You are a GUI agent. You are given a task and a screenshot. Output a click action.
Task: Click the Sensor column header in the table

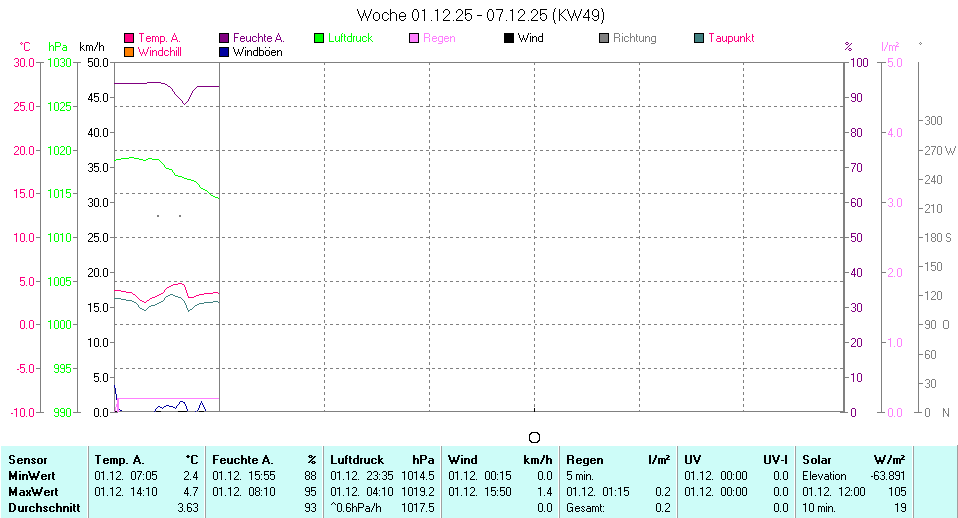[27, 459]
